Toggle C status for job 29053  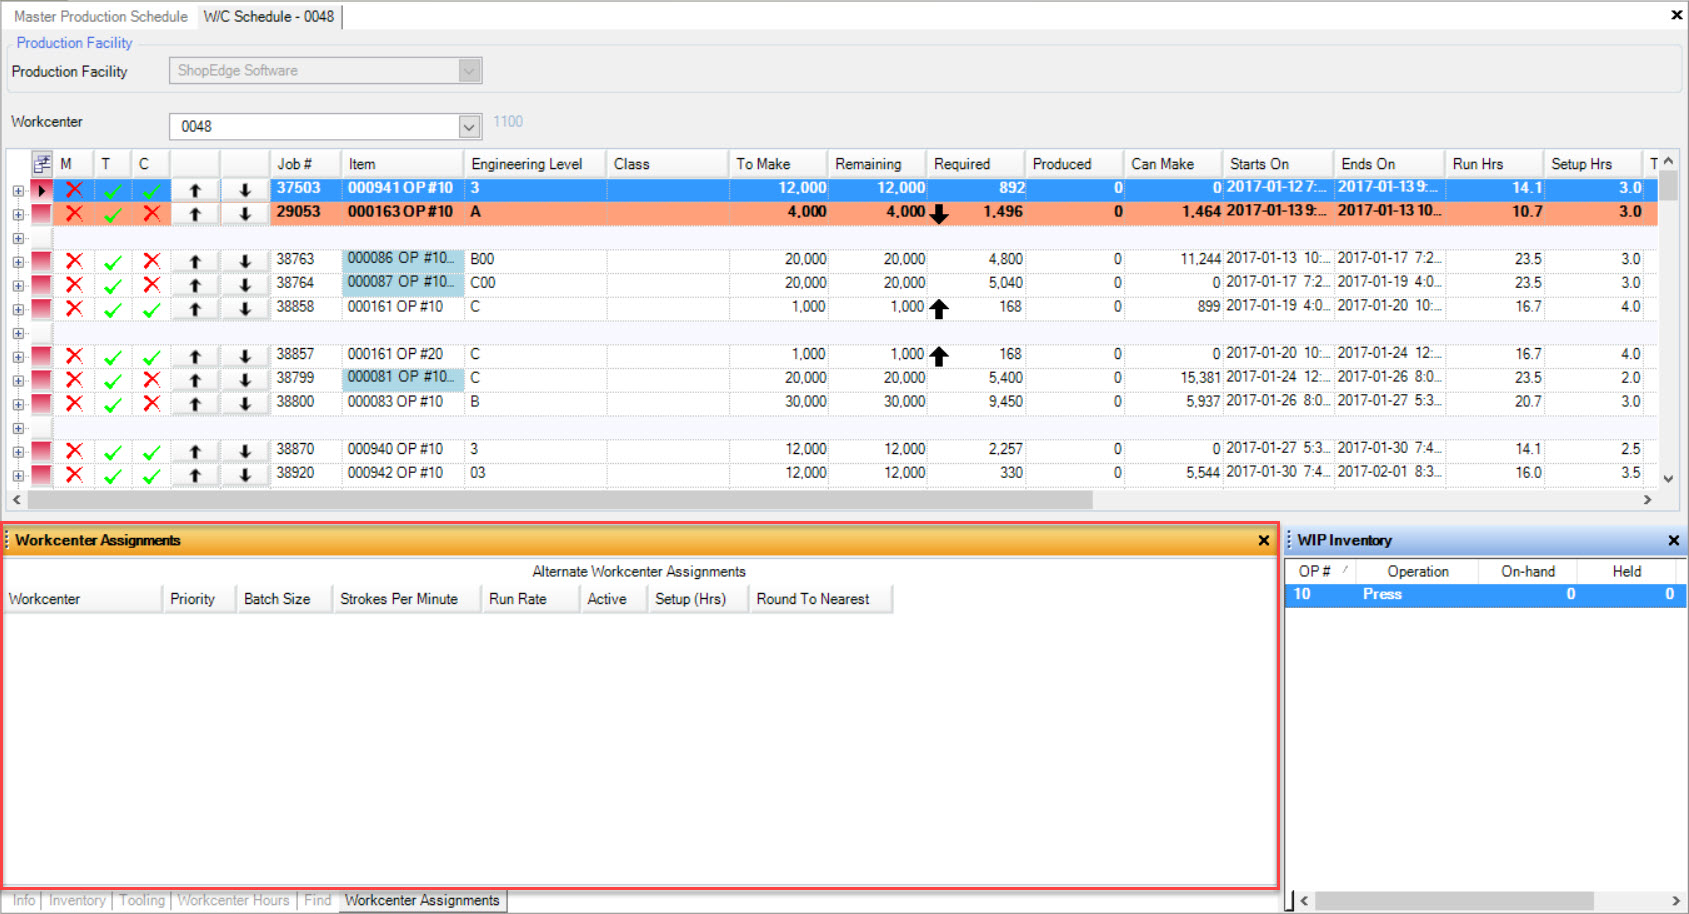(x=151, y=213)
